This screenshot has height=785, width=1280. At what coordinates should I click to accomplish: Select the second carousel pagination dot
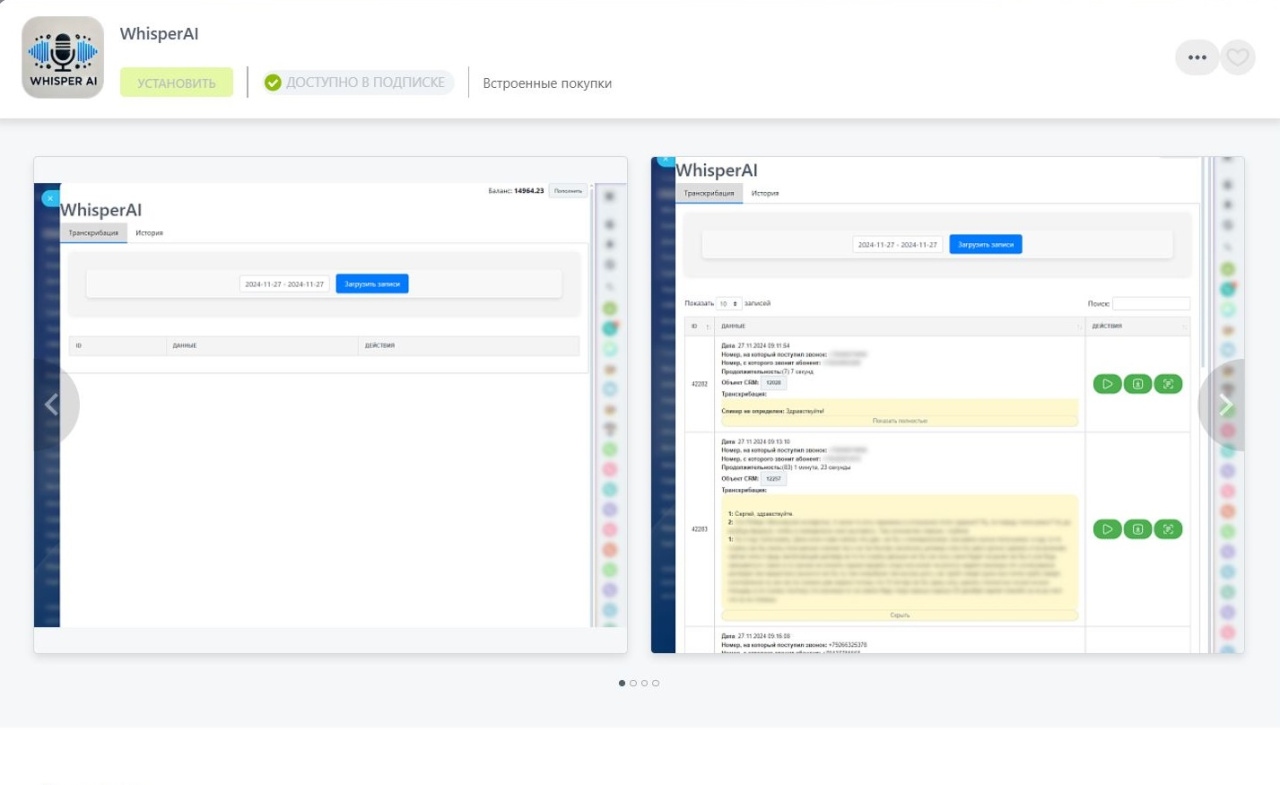(x=633, y=683)
